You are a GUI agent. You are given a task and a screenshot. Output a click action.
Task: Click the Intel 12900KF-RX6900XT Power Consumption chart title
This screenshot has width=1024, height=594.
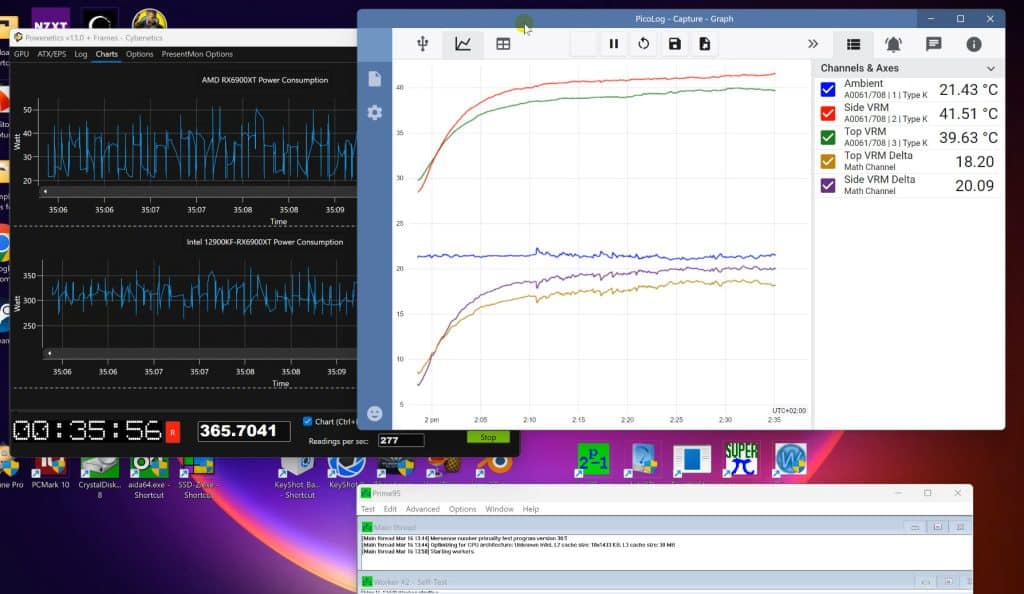click(264, 242)
